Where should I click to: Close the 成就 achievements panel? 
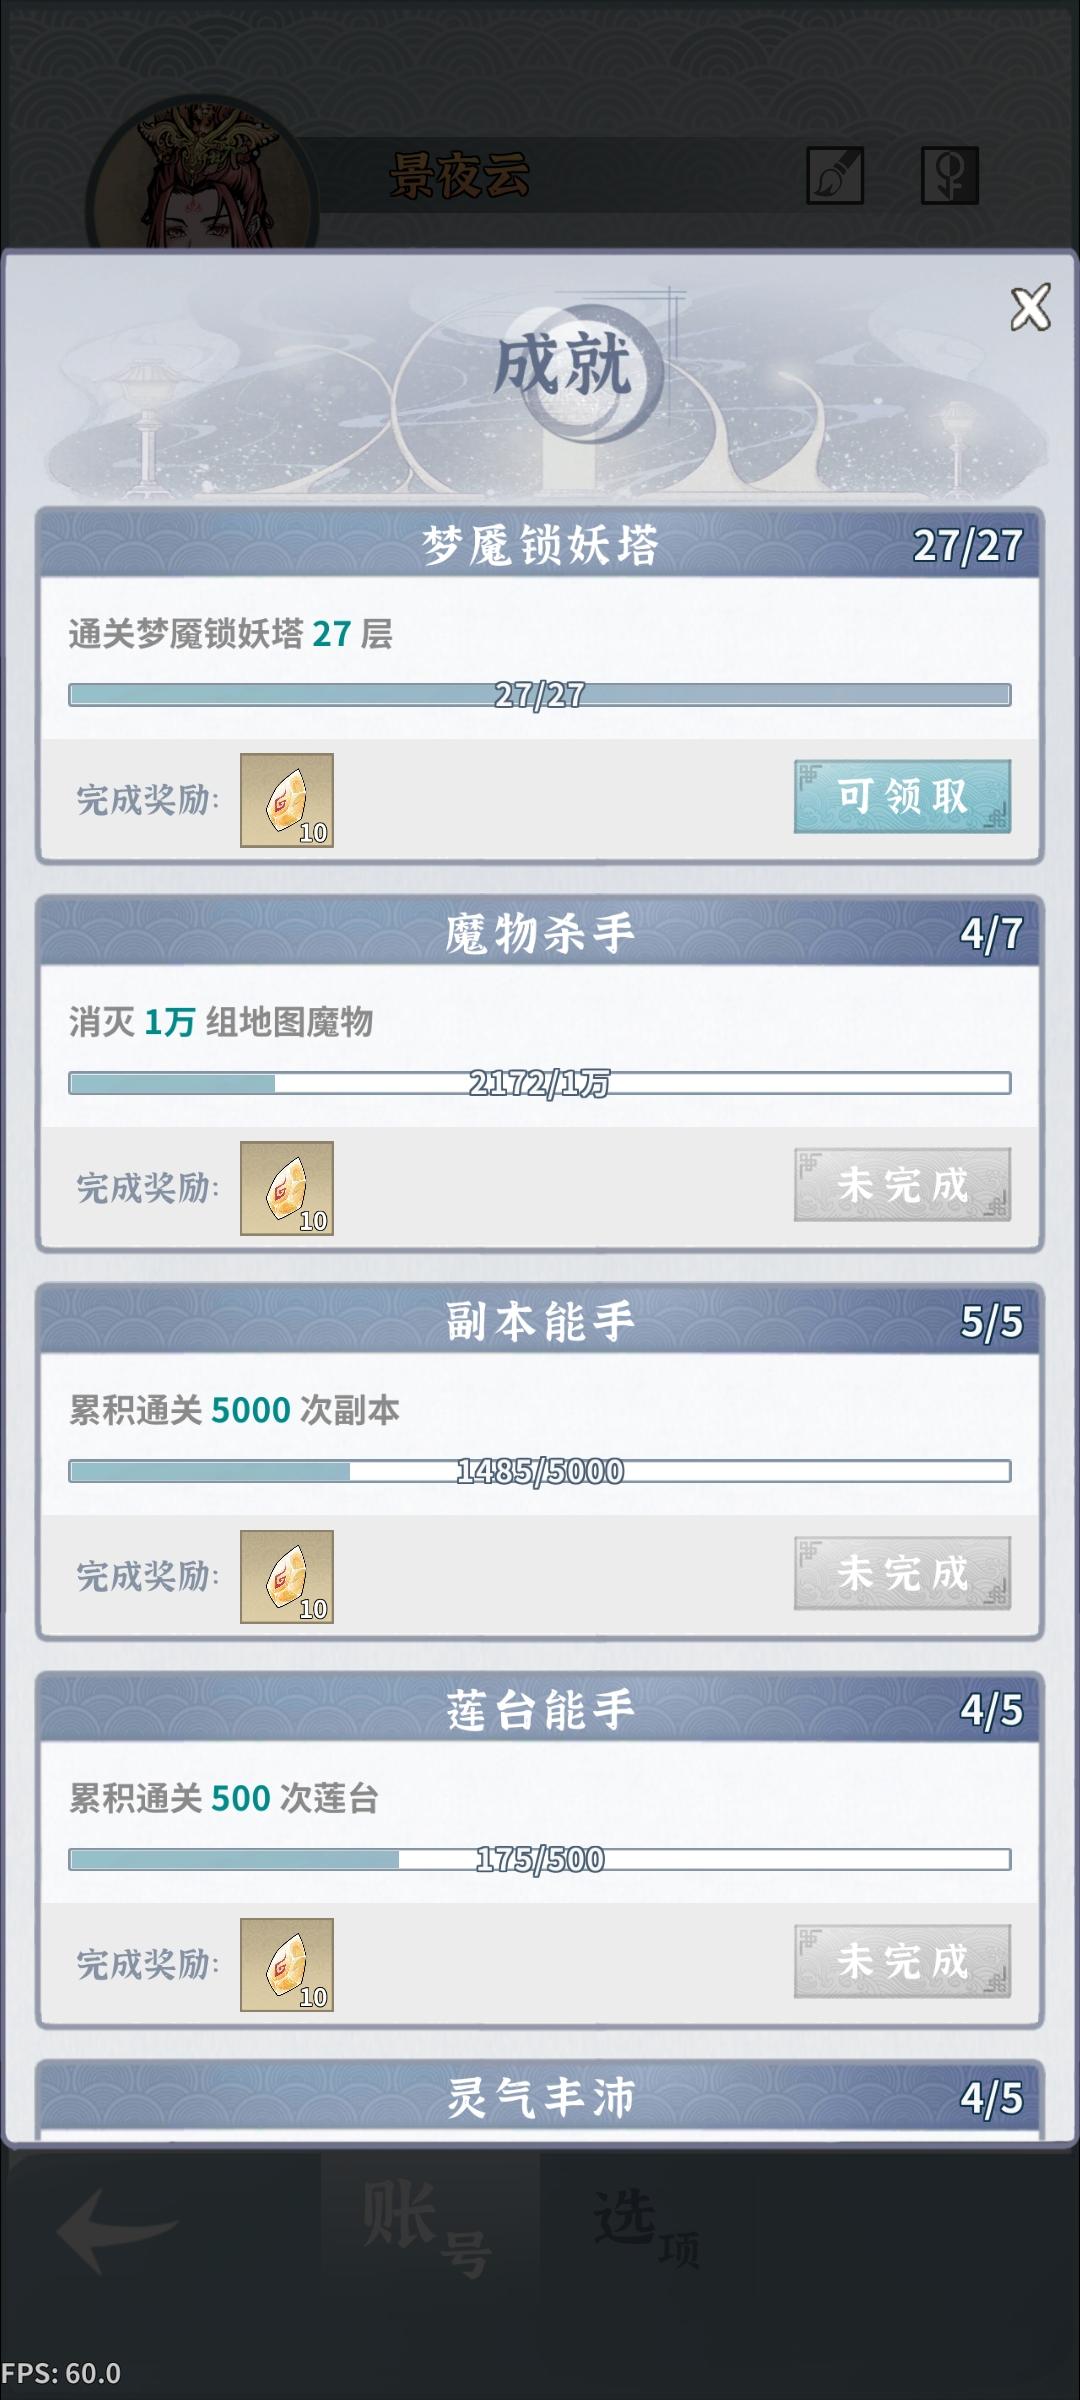coord(1030,307)
